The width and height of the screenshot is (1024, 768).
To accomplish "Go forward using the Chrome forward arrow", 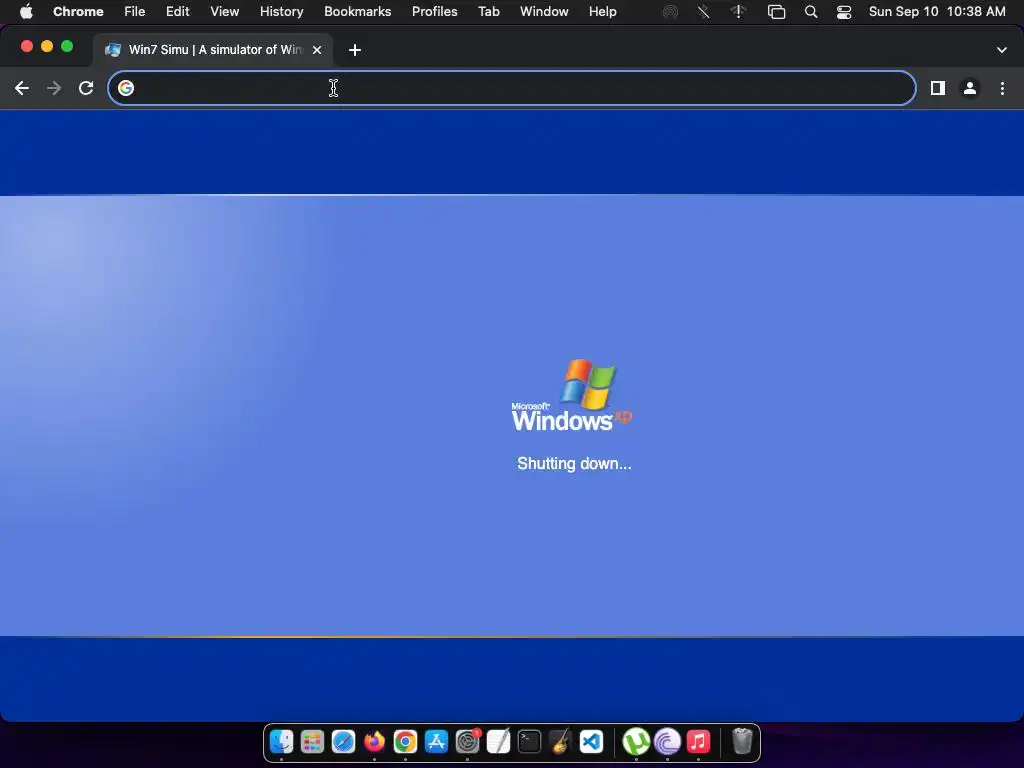I will pyautogui.click(x=54, y=88).
